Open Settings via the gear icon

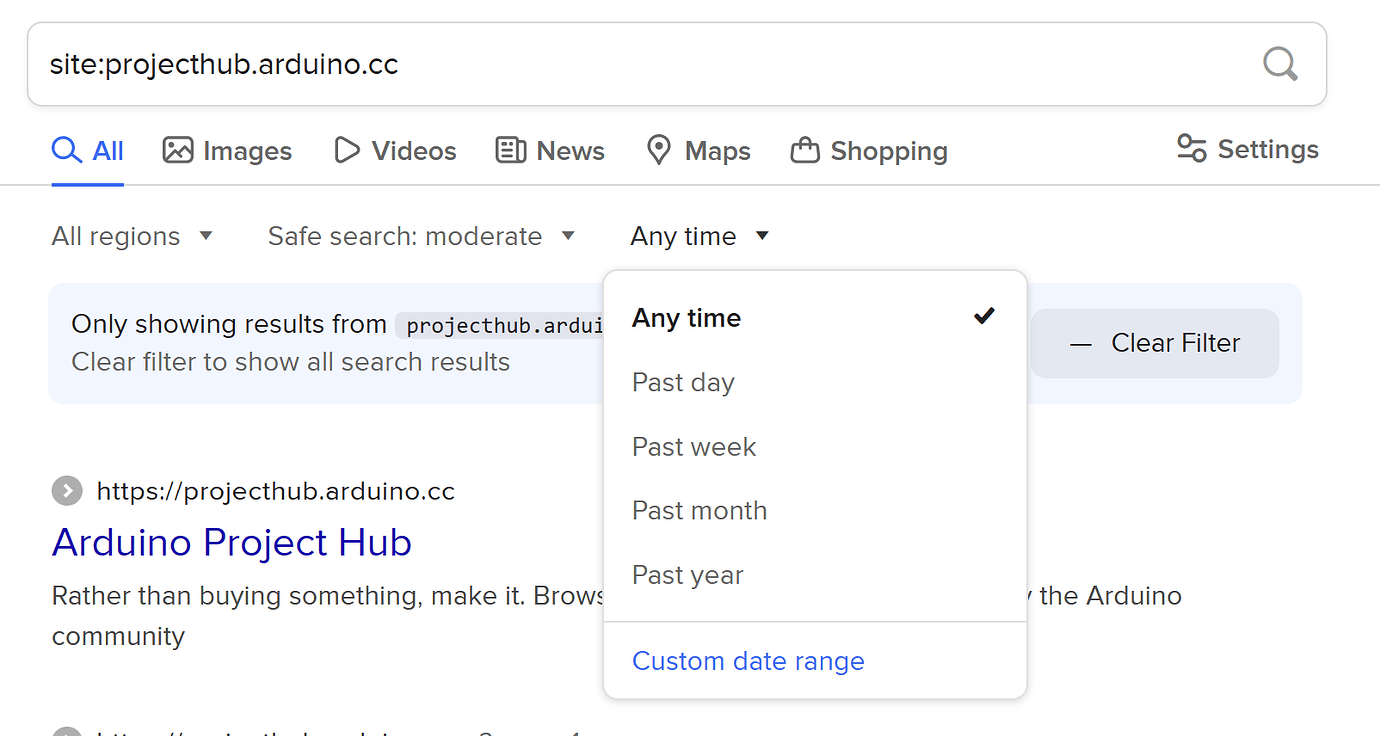1190,148
